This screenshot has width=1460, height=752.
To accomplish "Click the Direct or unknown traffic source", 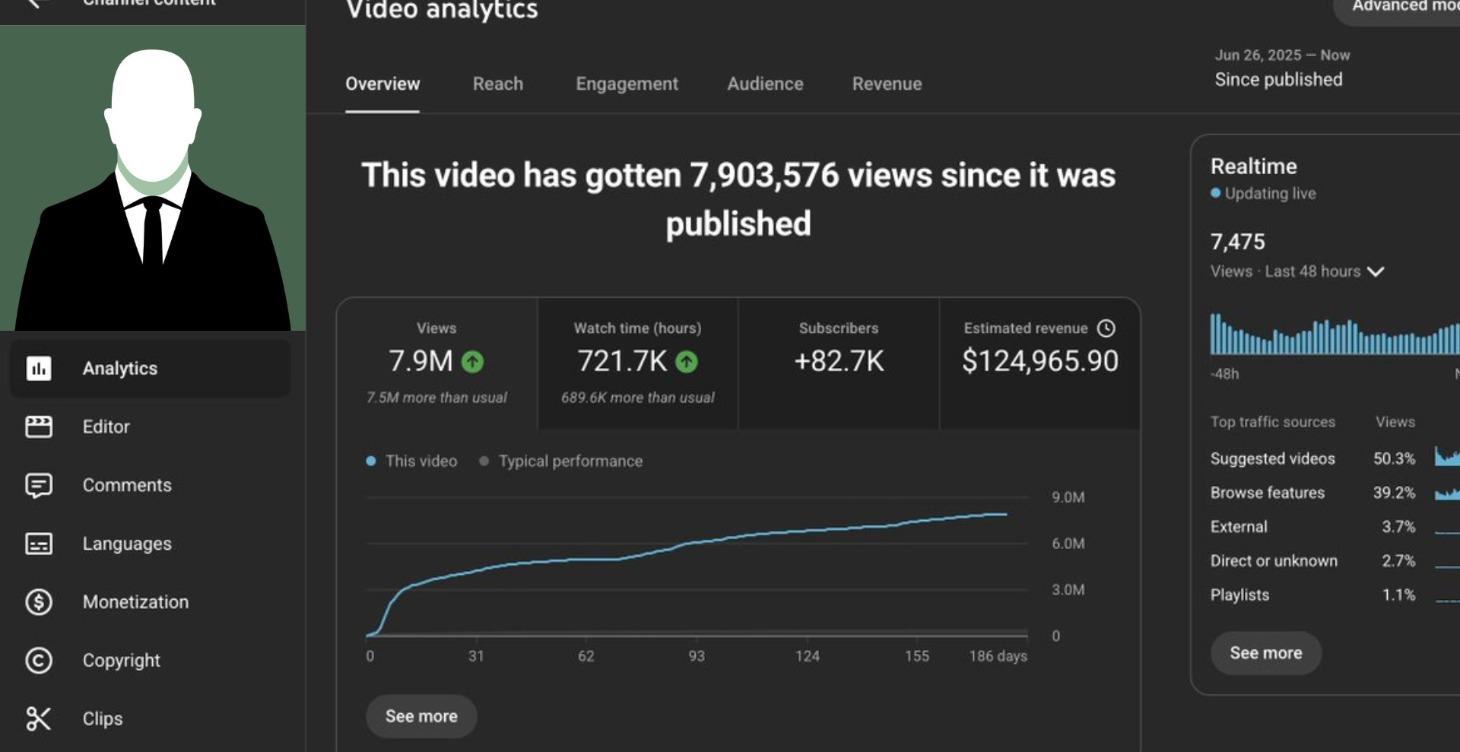I will point(1274,561).
